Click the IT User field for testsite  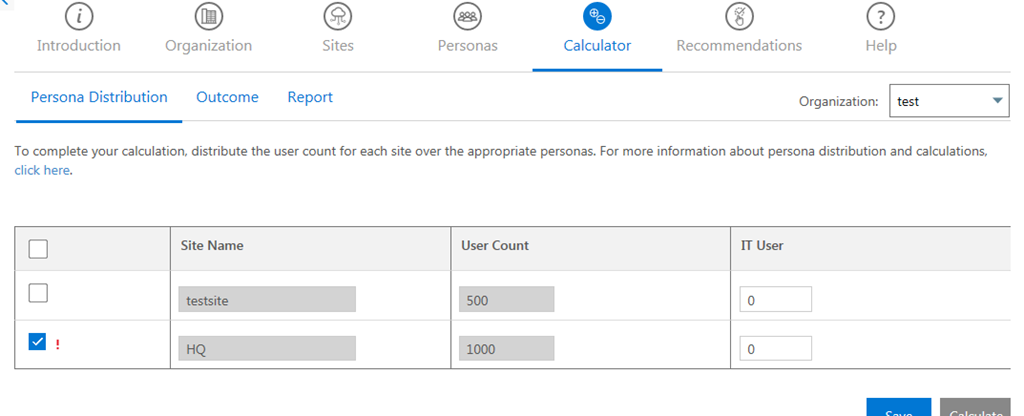click(x=775, y=300)
